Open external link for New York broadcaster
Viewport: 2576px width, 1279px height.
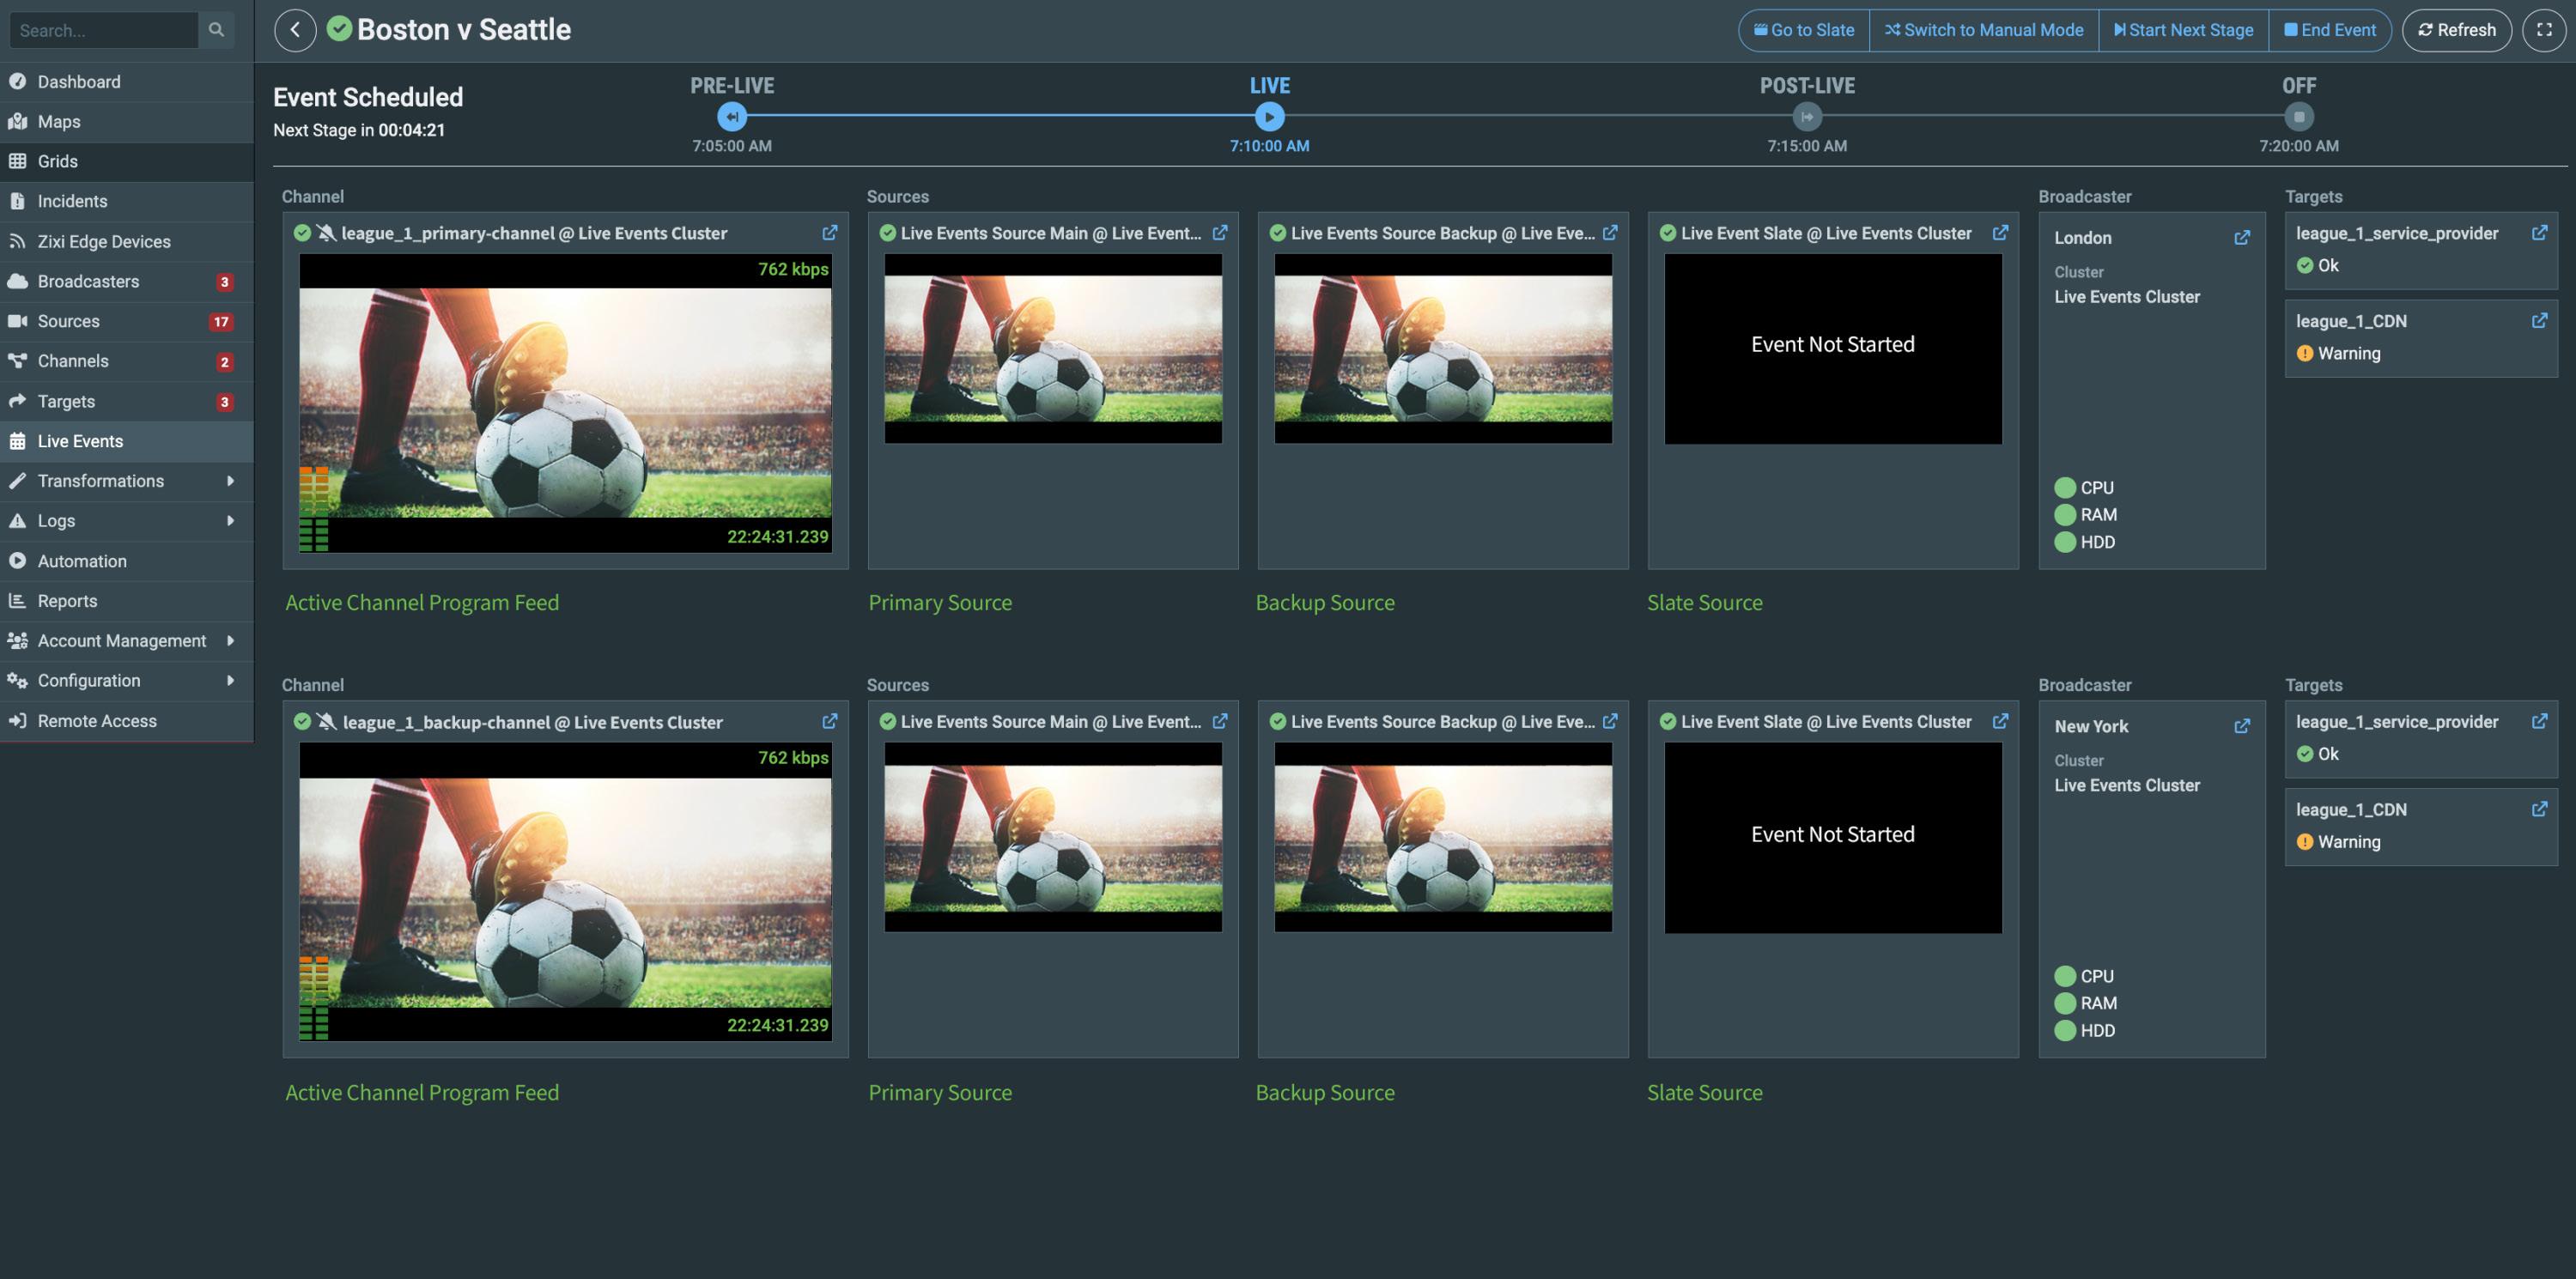(2242, 726)
